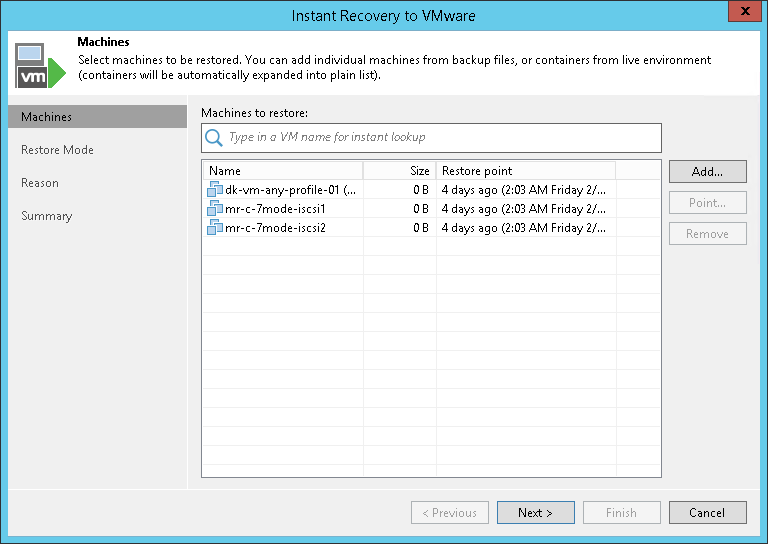Click the VM icon for mr-c-7mode-iscsi1
This screenshot has height=544, width=768.
[215, 209]
